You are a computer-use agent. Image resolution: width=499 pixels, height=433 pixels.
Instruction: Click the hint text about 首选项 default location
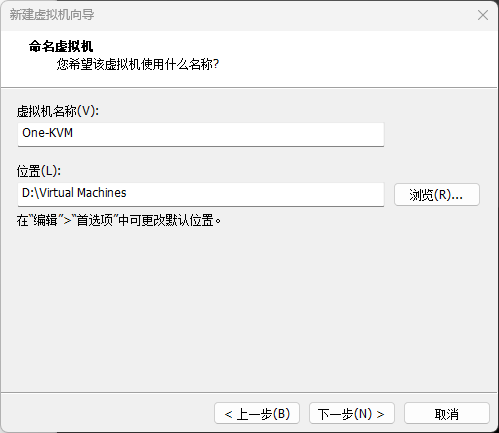[x=119, y=220]
